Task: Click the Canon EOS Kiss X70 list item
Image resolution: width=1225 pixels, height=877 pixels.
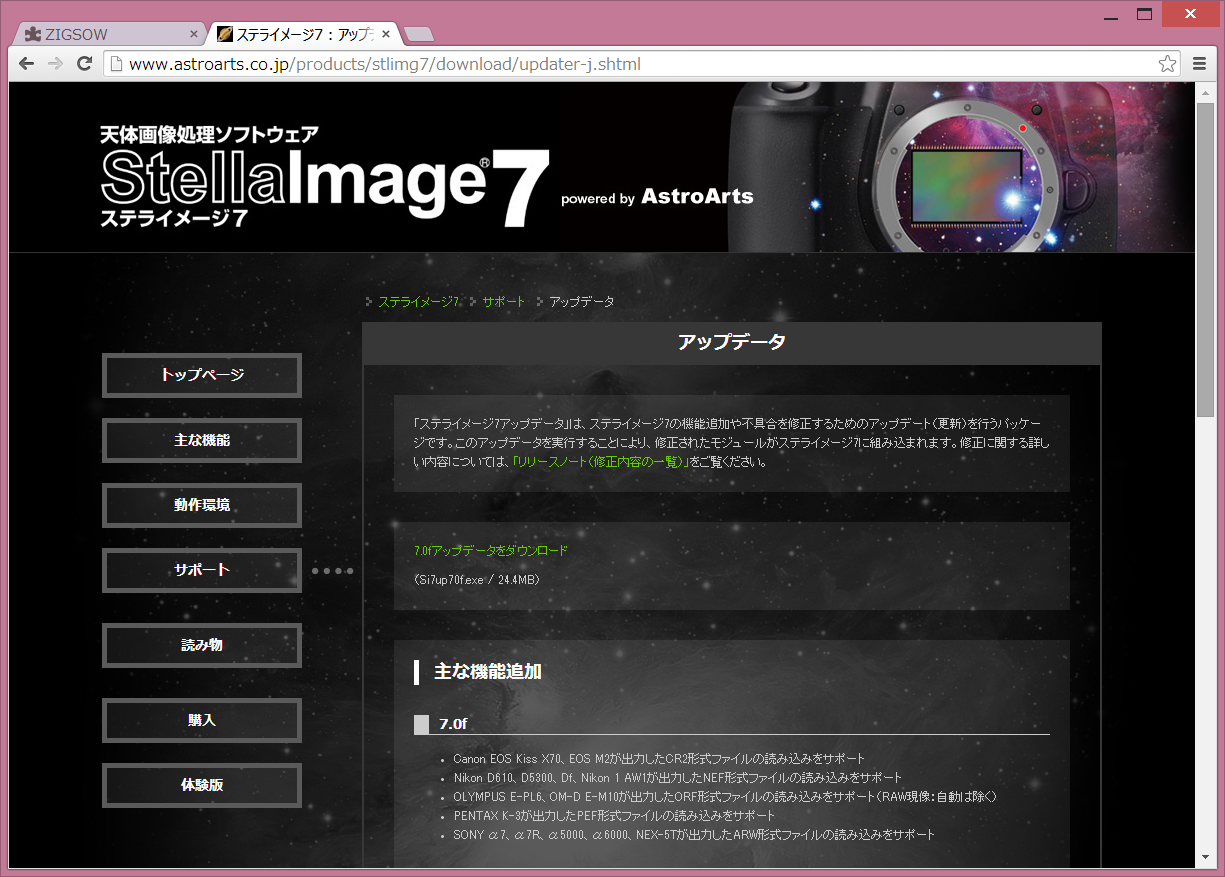Action: 659,759
